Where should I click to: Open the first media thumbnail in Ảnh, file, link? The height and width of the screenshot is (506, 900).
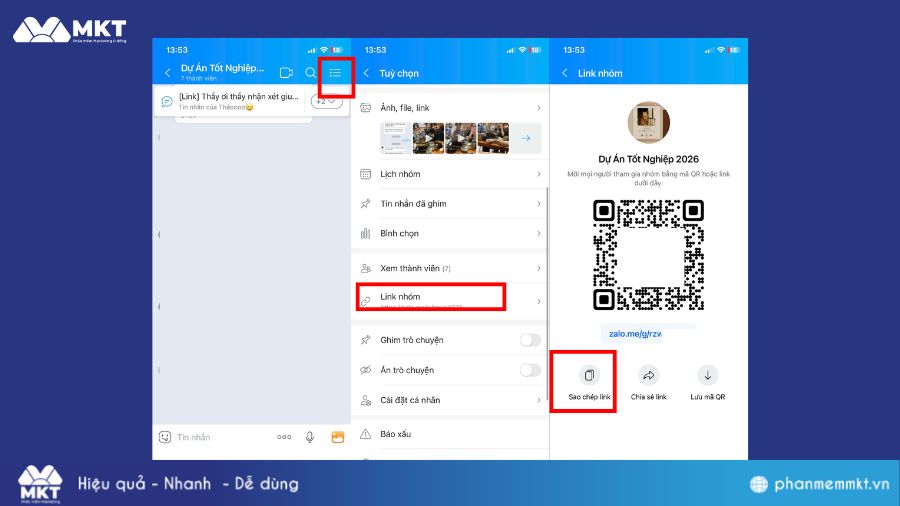(x=396, y=138)
